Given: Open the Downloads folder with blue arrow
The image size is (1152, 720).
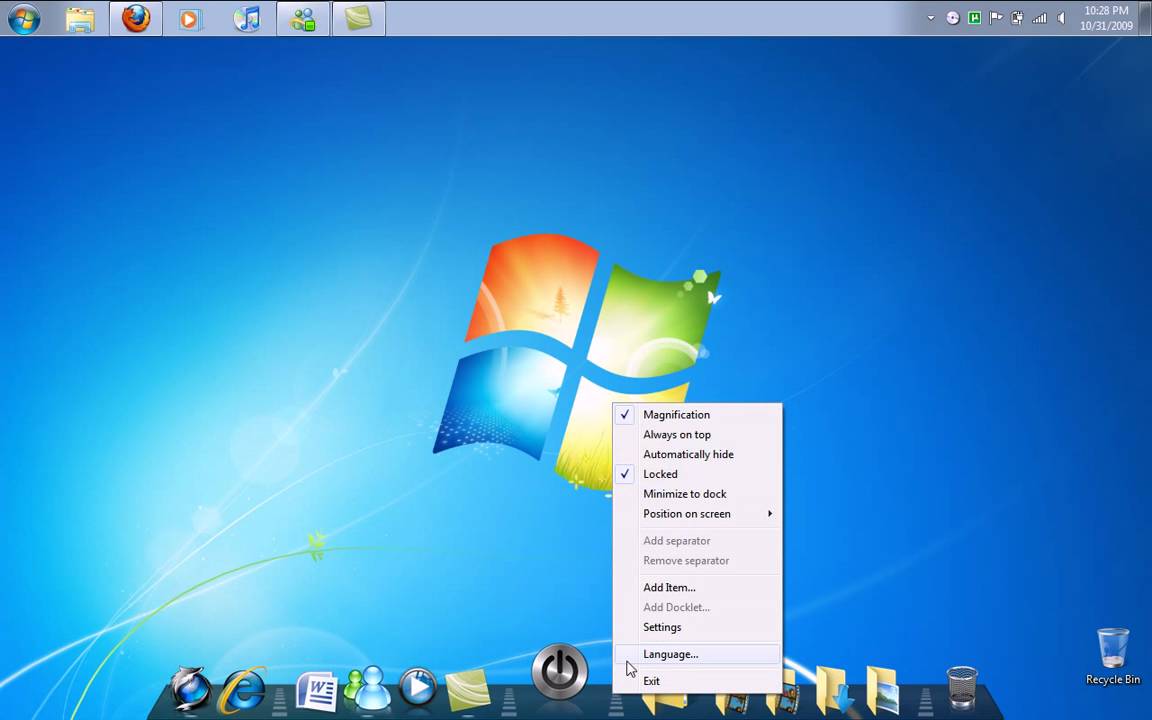Looking at the screenshot, I should tap(835, 690).
